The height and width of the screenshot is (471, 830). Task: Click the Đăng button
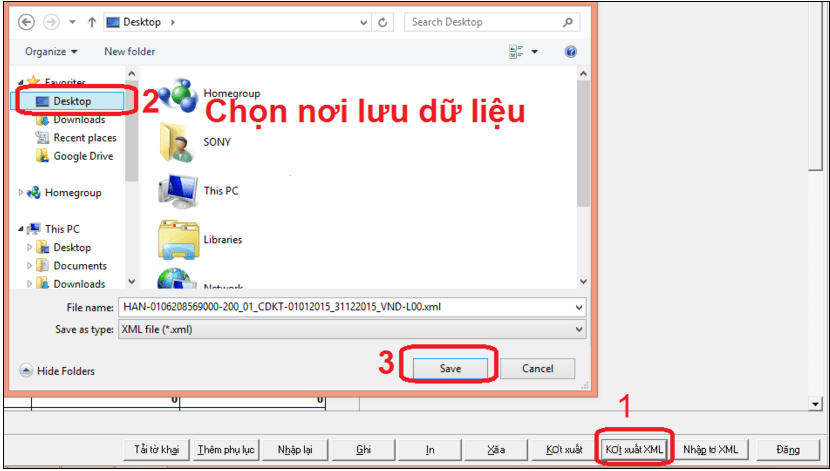788,450
